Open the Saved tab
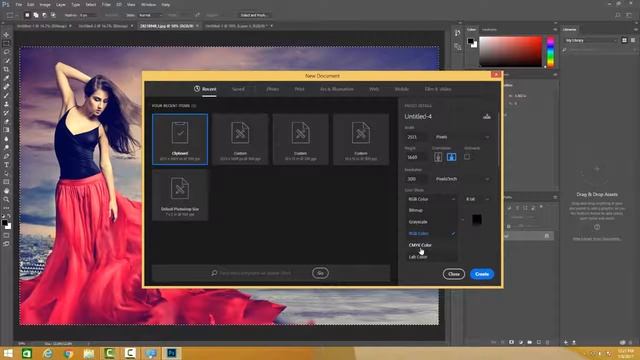The image size is (640, 360). click(238, 89)
